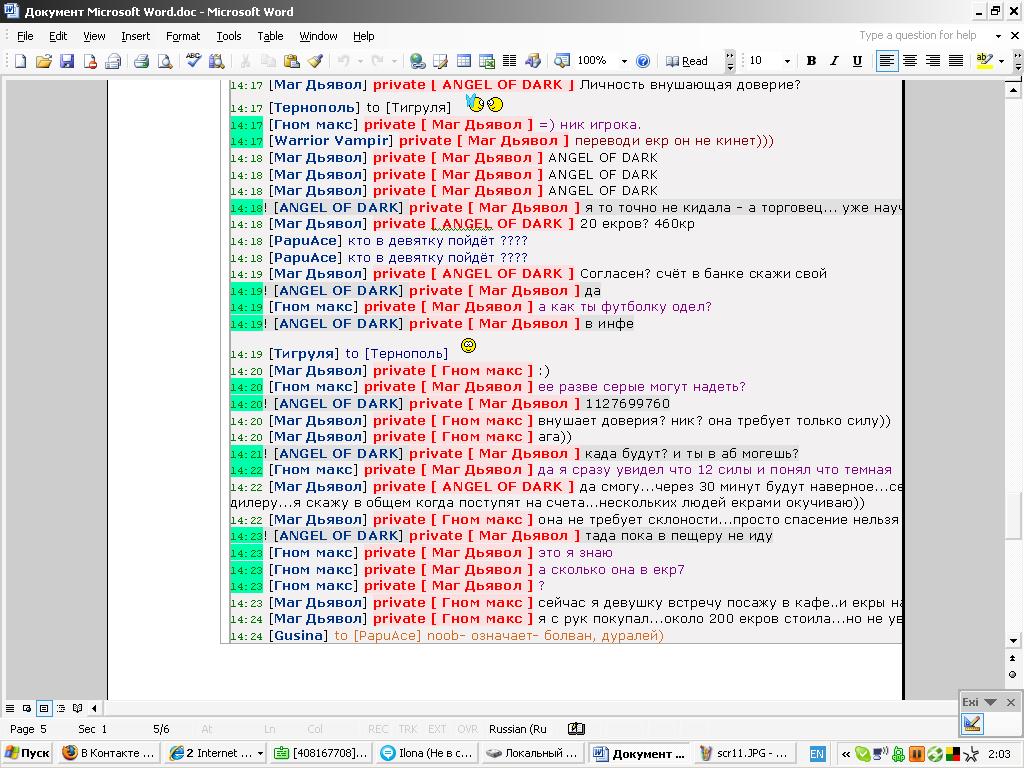Click the Read layout button
This screenshot has width=1024, height=768.
[687, 61]
